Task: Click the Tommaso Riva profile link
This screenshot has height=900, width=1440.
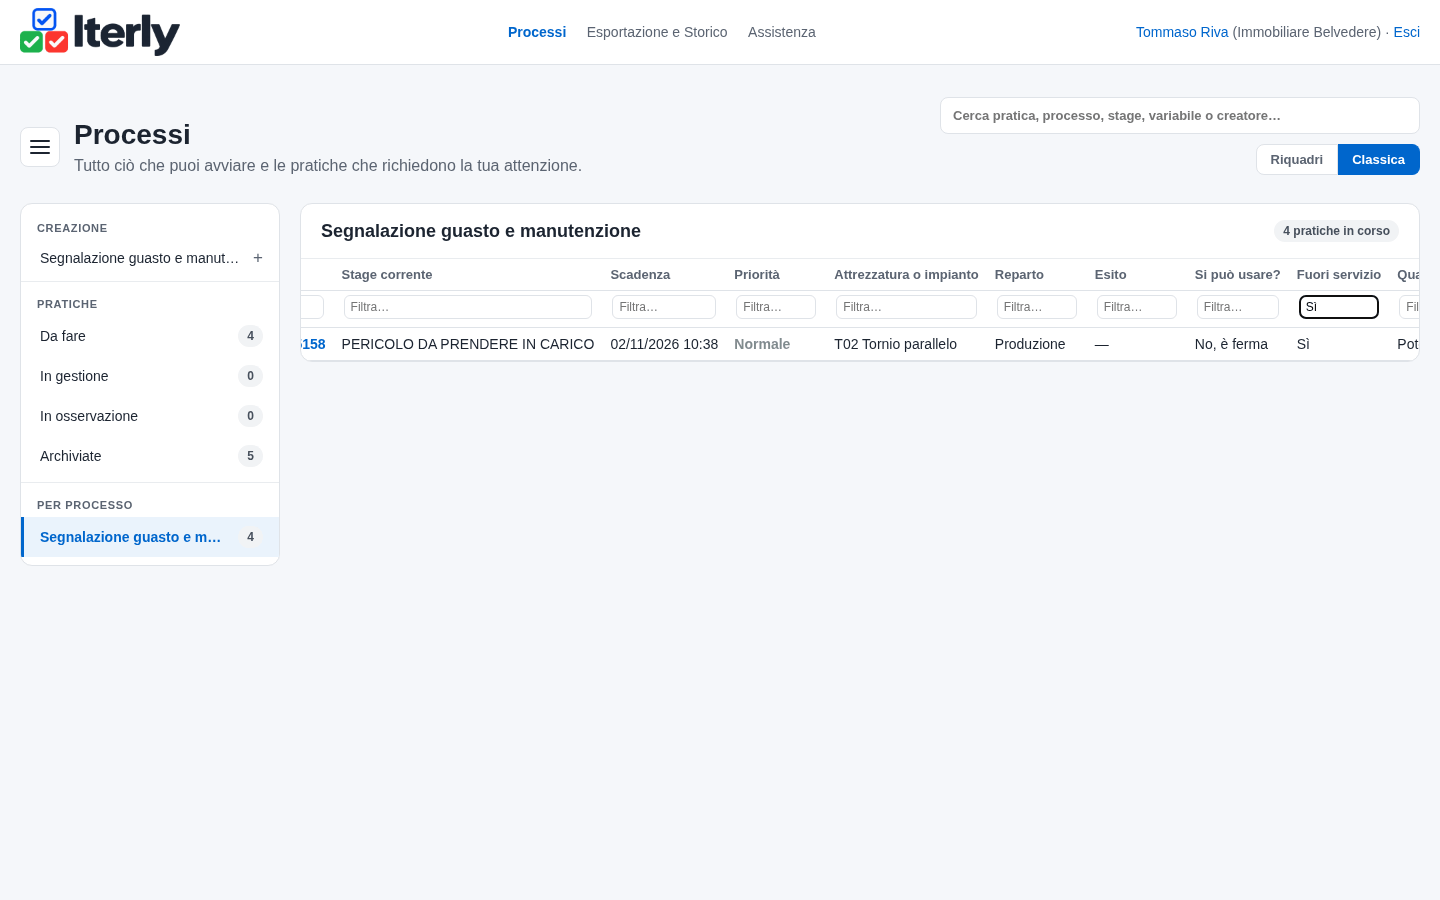Action: tap(1182, 32)
